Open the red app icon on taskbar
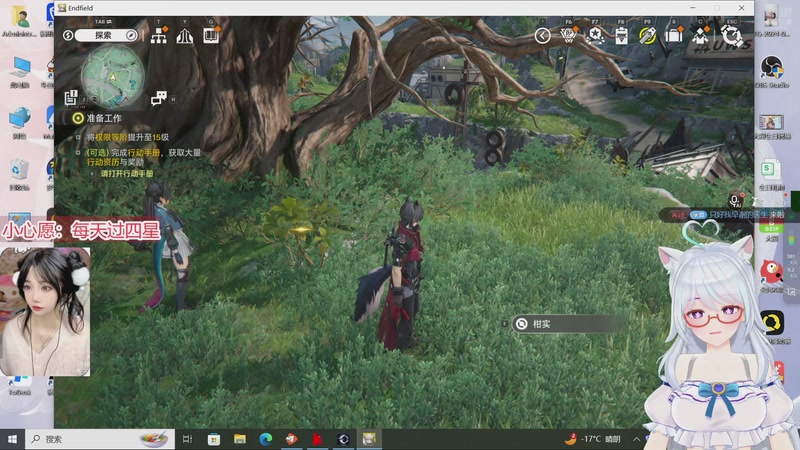This screenshot has height=450, width=800. [317, 439]
